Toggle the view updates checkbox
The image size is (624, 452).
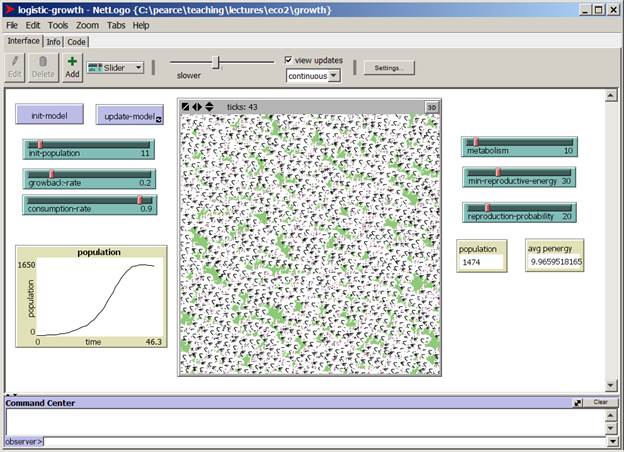pos(290,60)
